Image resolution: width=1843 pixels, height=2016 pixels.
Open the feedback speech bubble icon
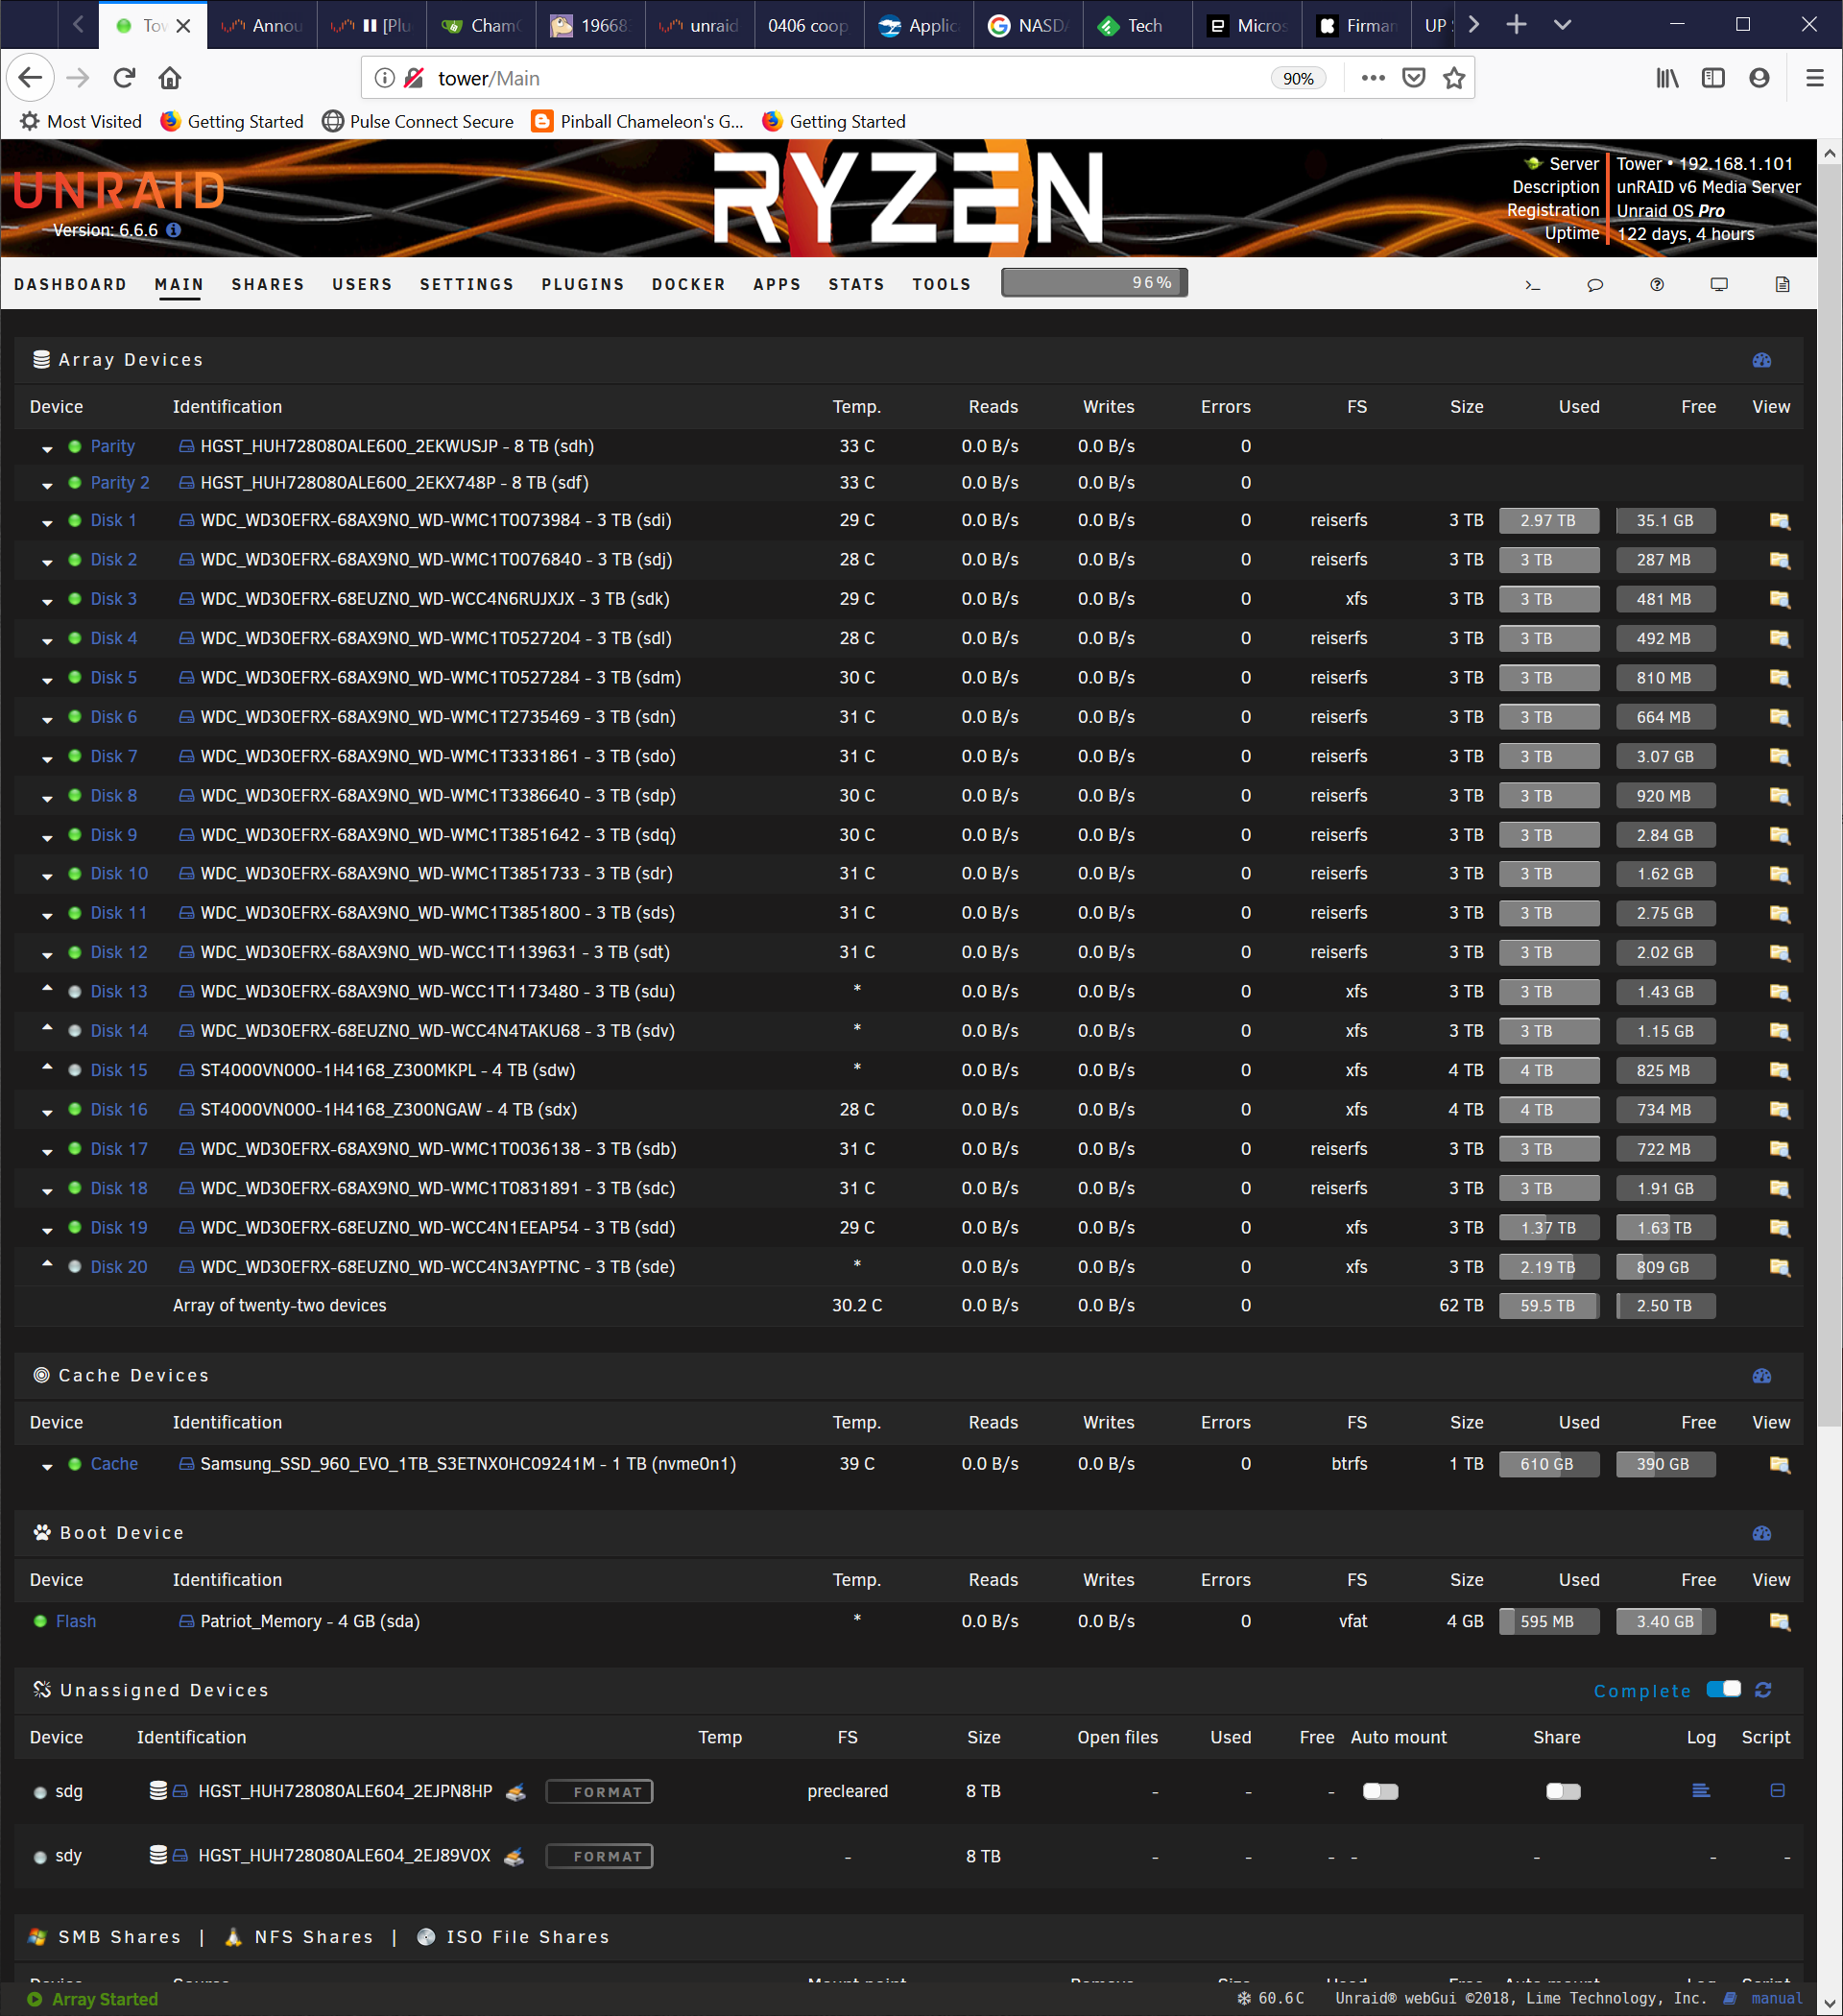(1595, 285)
